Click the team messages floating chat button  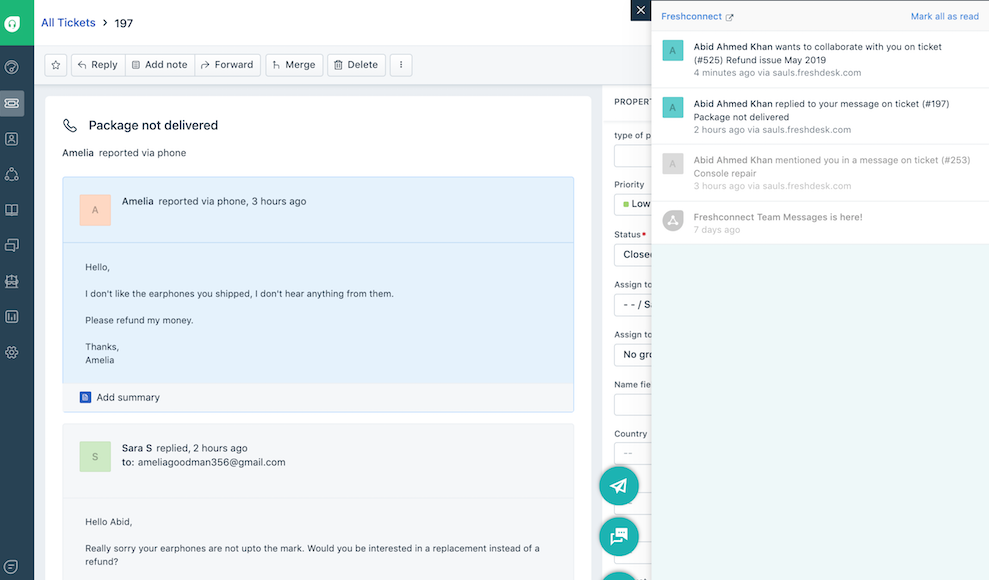point(619,536)
